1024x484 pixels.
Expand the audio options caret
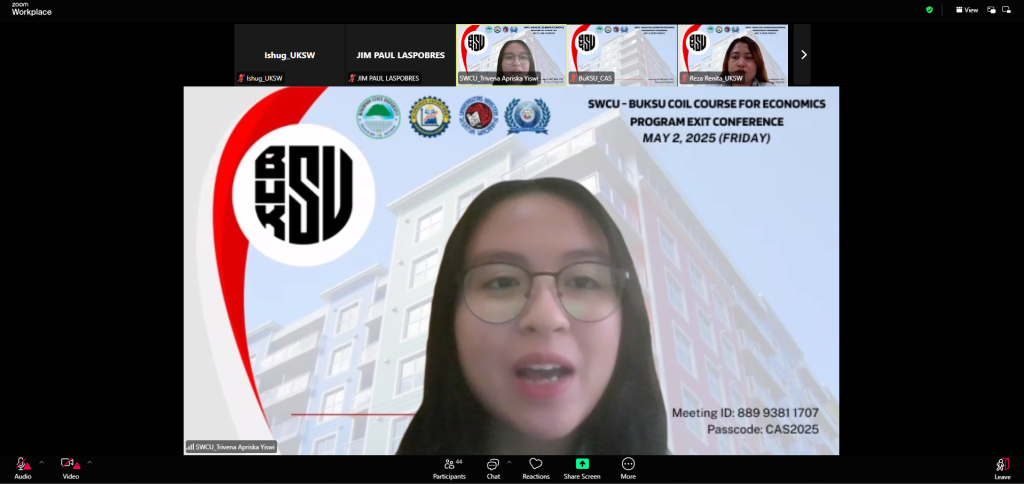pos(41,462)
